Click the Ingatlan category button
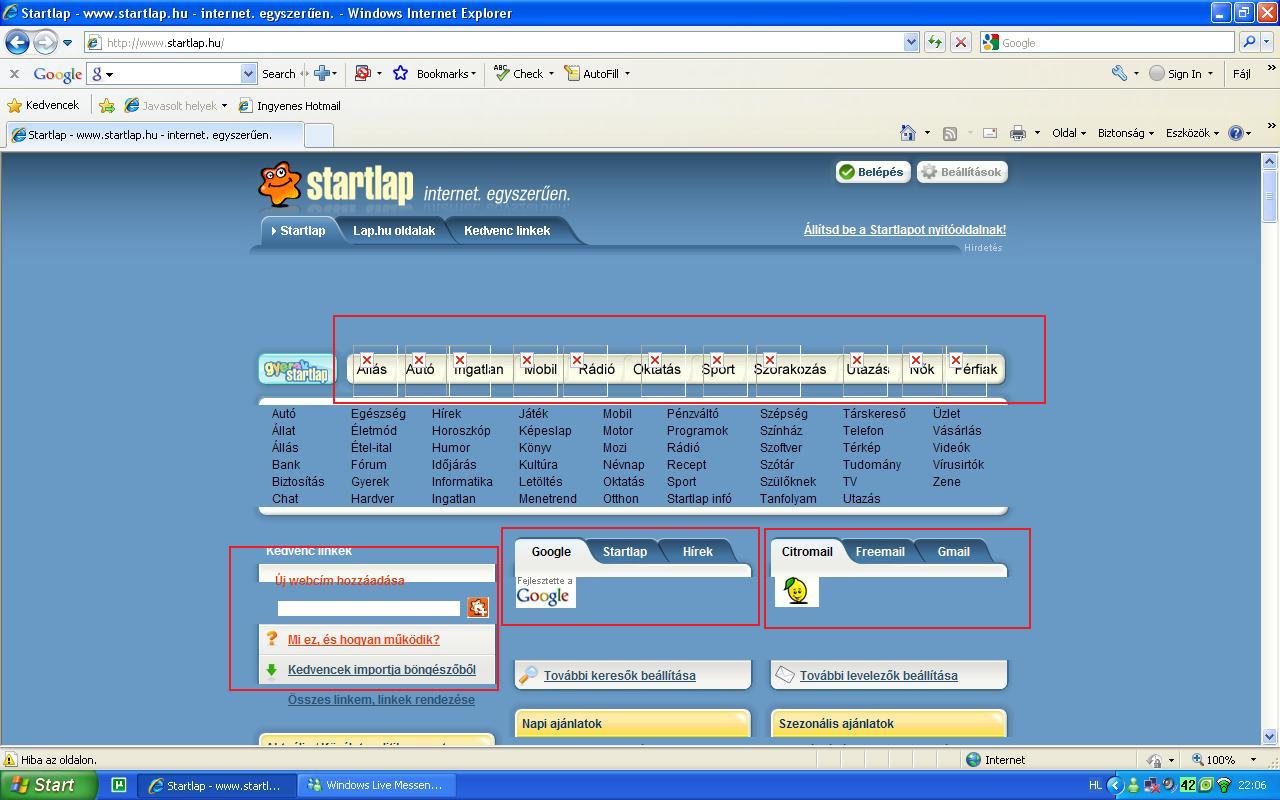The width and height of the screenshot is (1280, 800). click(x=478, y=369)
